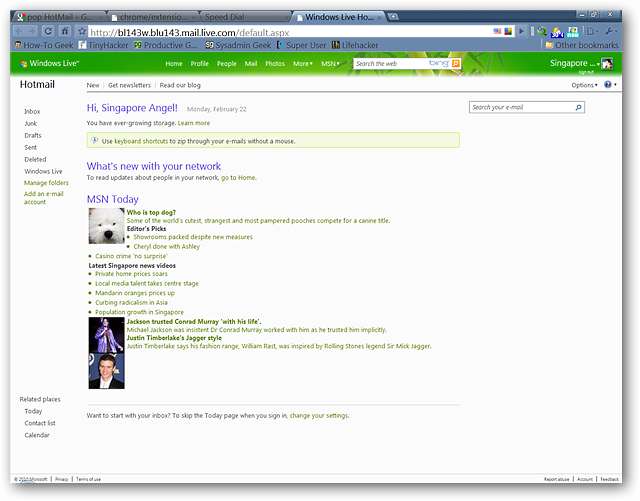Expand the MSN dropdown menu

(x=330, y=63)
